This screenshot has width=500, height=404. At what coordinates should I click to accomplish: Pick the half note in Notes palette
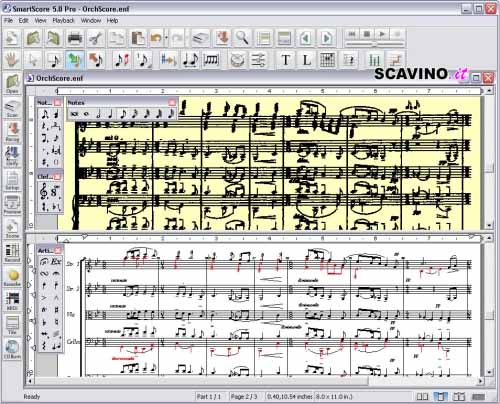[x=99, y=114]
